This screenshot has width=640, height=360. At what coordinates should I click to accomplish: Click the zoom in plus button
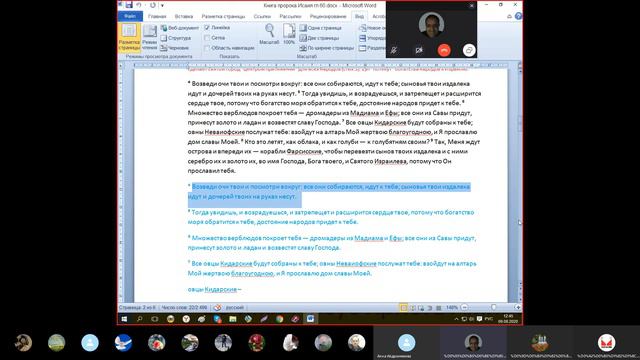click(518, 307)
